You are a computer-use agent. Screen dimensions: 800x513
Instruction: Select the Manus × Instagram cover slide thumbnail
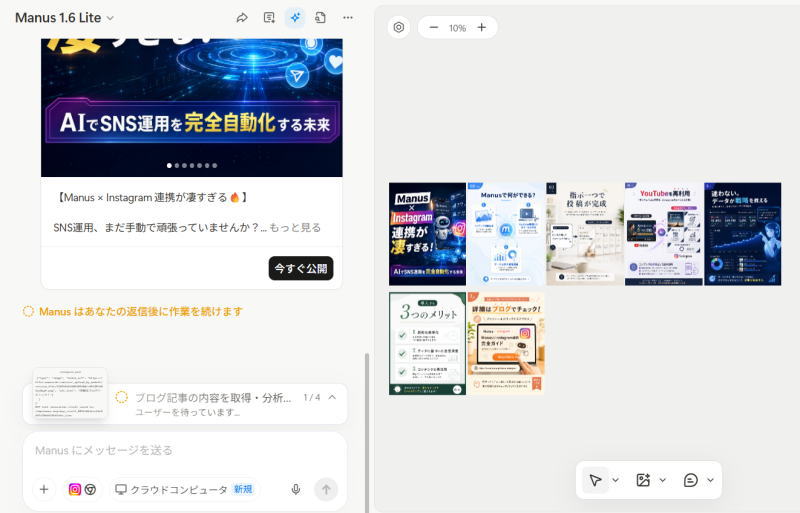(x=428, y=234)
